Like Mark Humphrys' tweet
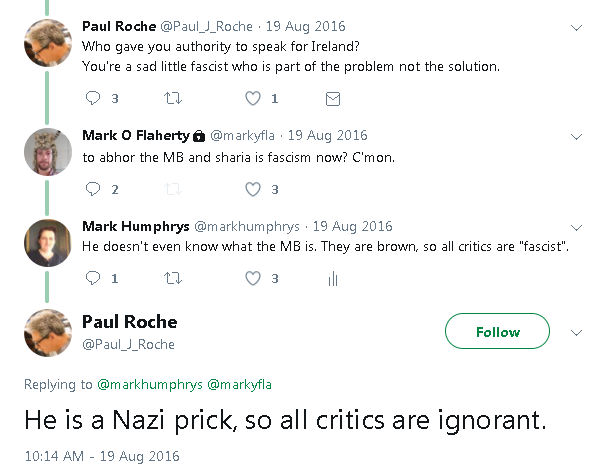 tap(253, 279)
